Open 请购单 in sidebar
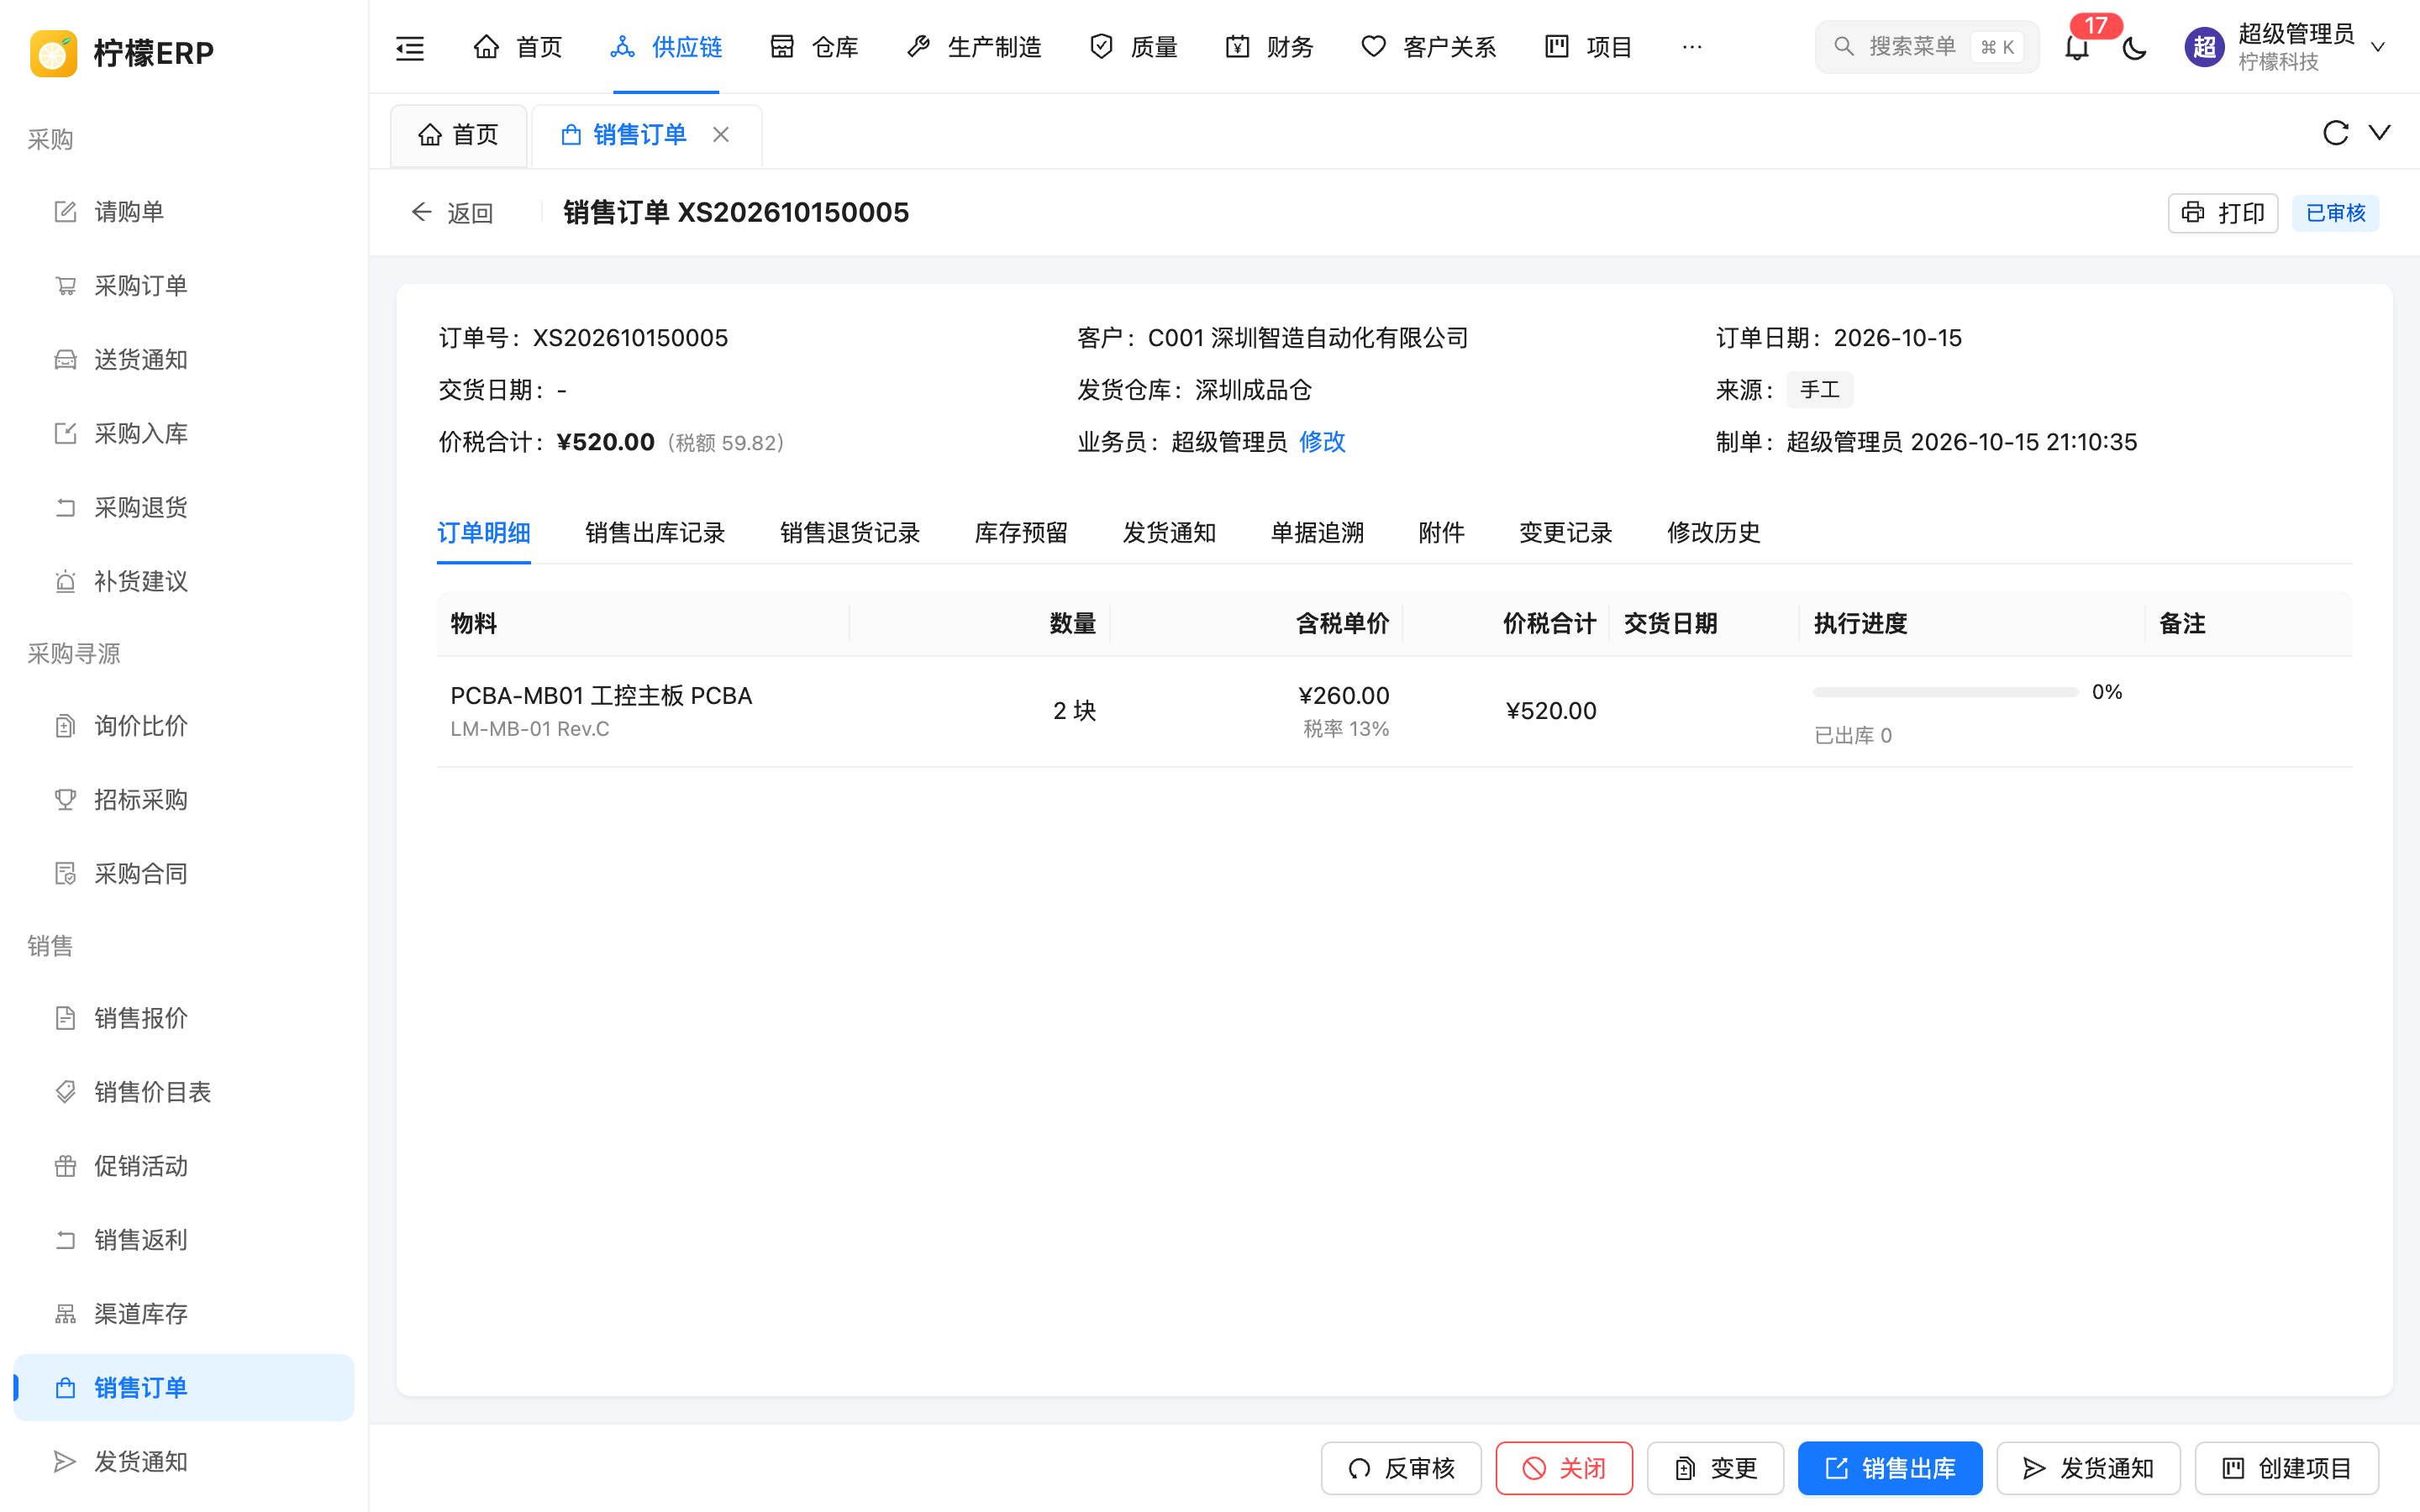Image resolution: width=2420 pixels, height=1512 pixels. pyautogui.click(x=184, y=212)
